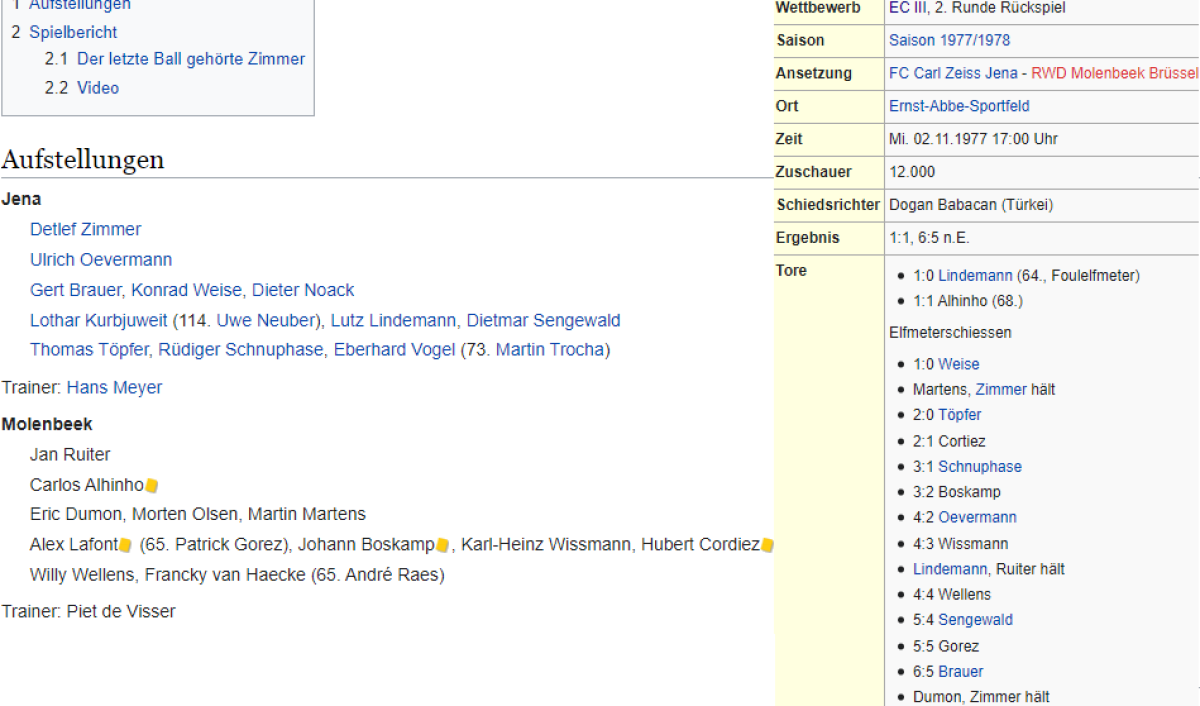The width and height of the screenshot is (1200, 706).
Task: Select the Martin Trocha link
Action: coord(550,350)
